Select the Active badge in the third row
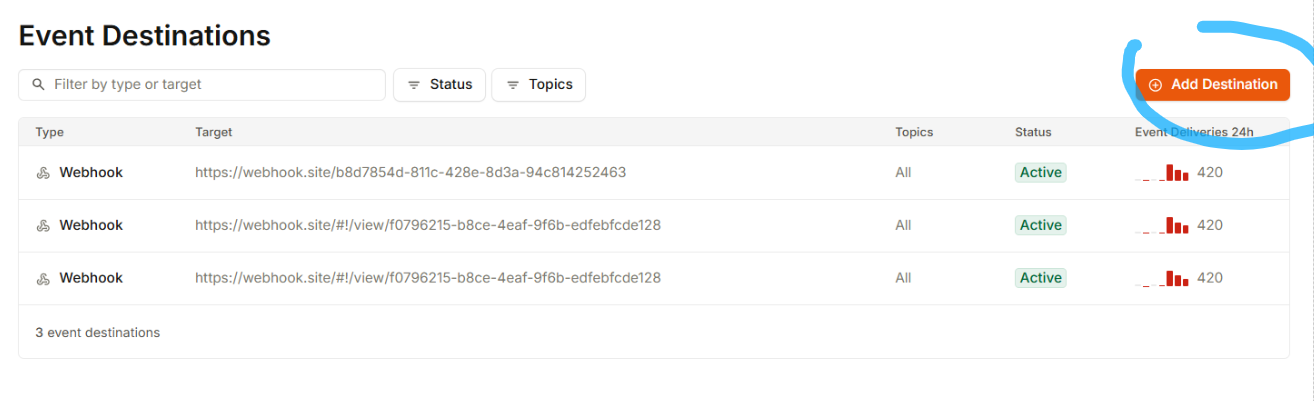Screen dimensions: 1314x401 tap(1040, 278)
